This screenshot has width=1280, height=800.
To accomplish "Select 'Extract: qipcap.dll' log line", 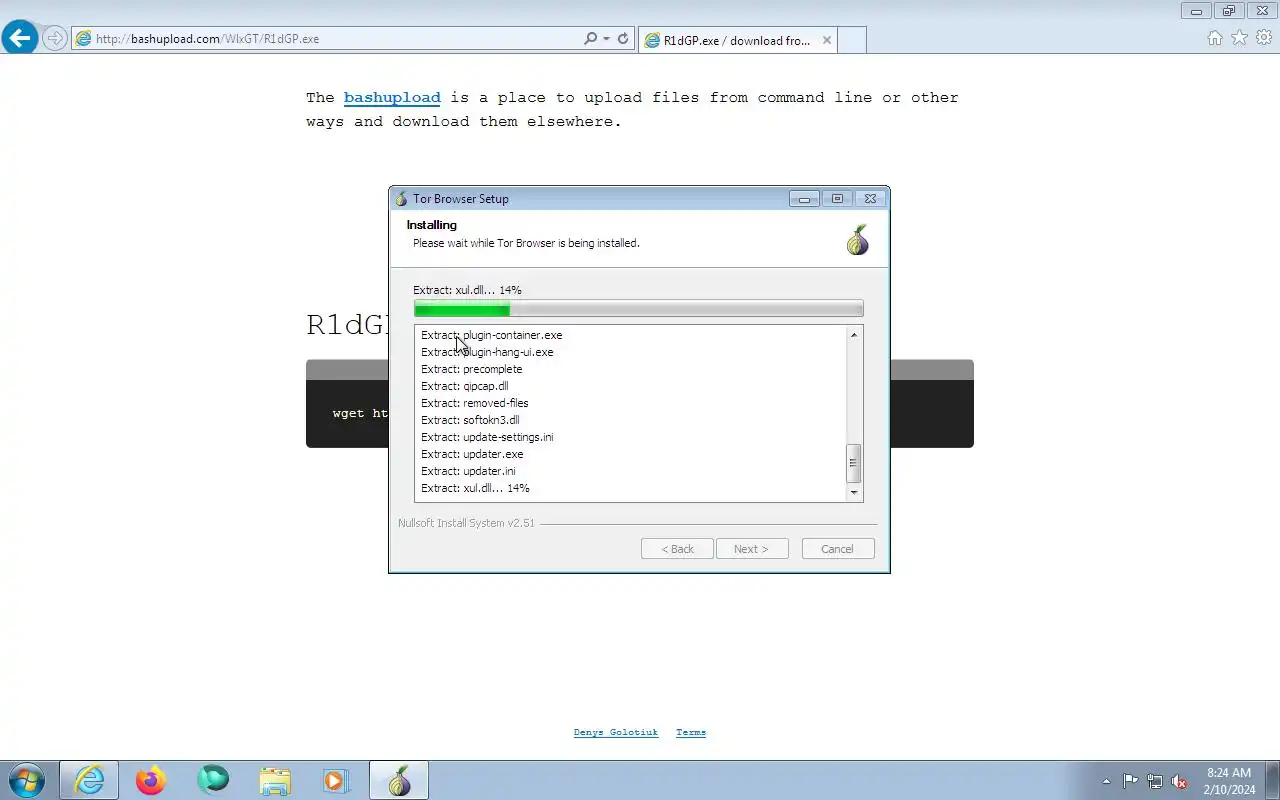I will (465, 386).
